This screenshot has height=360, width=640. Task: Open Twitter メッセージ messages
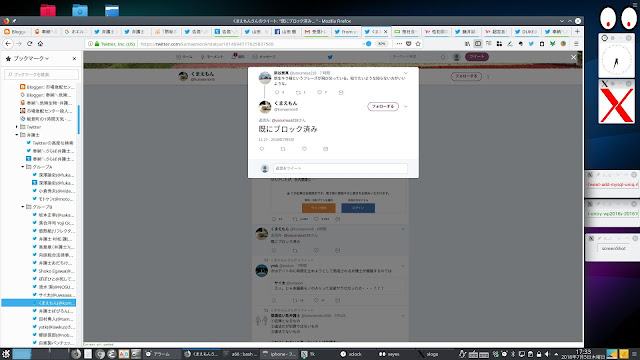[264, 57]
